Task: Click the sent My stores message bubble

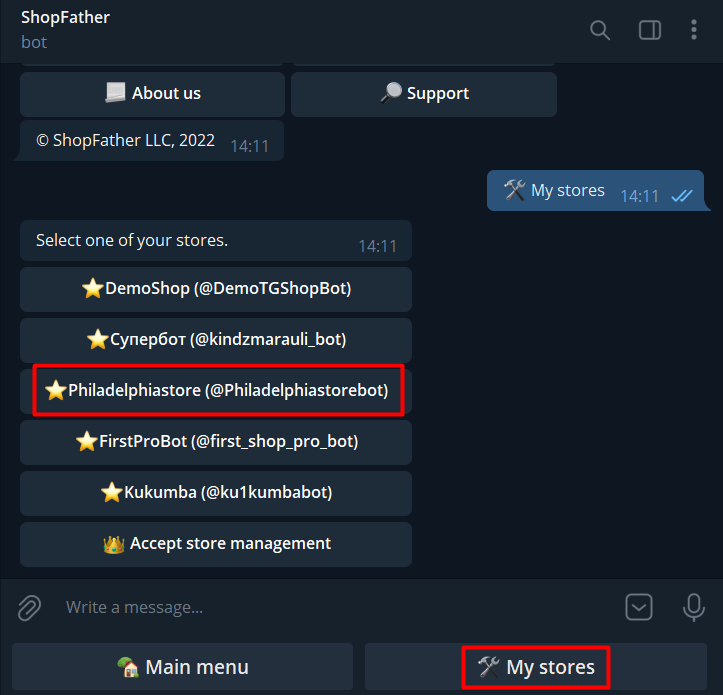Action: [x=596, y=190]
